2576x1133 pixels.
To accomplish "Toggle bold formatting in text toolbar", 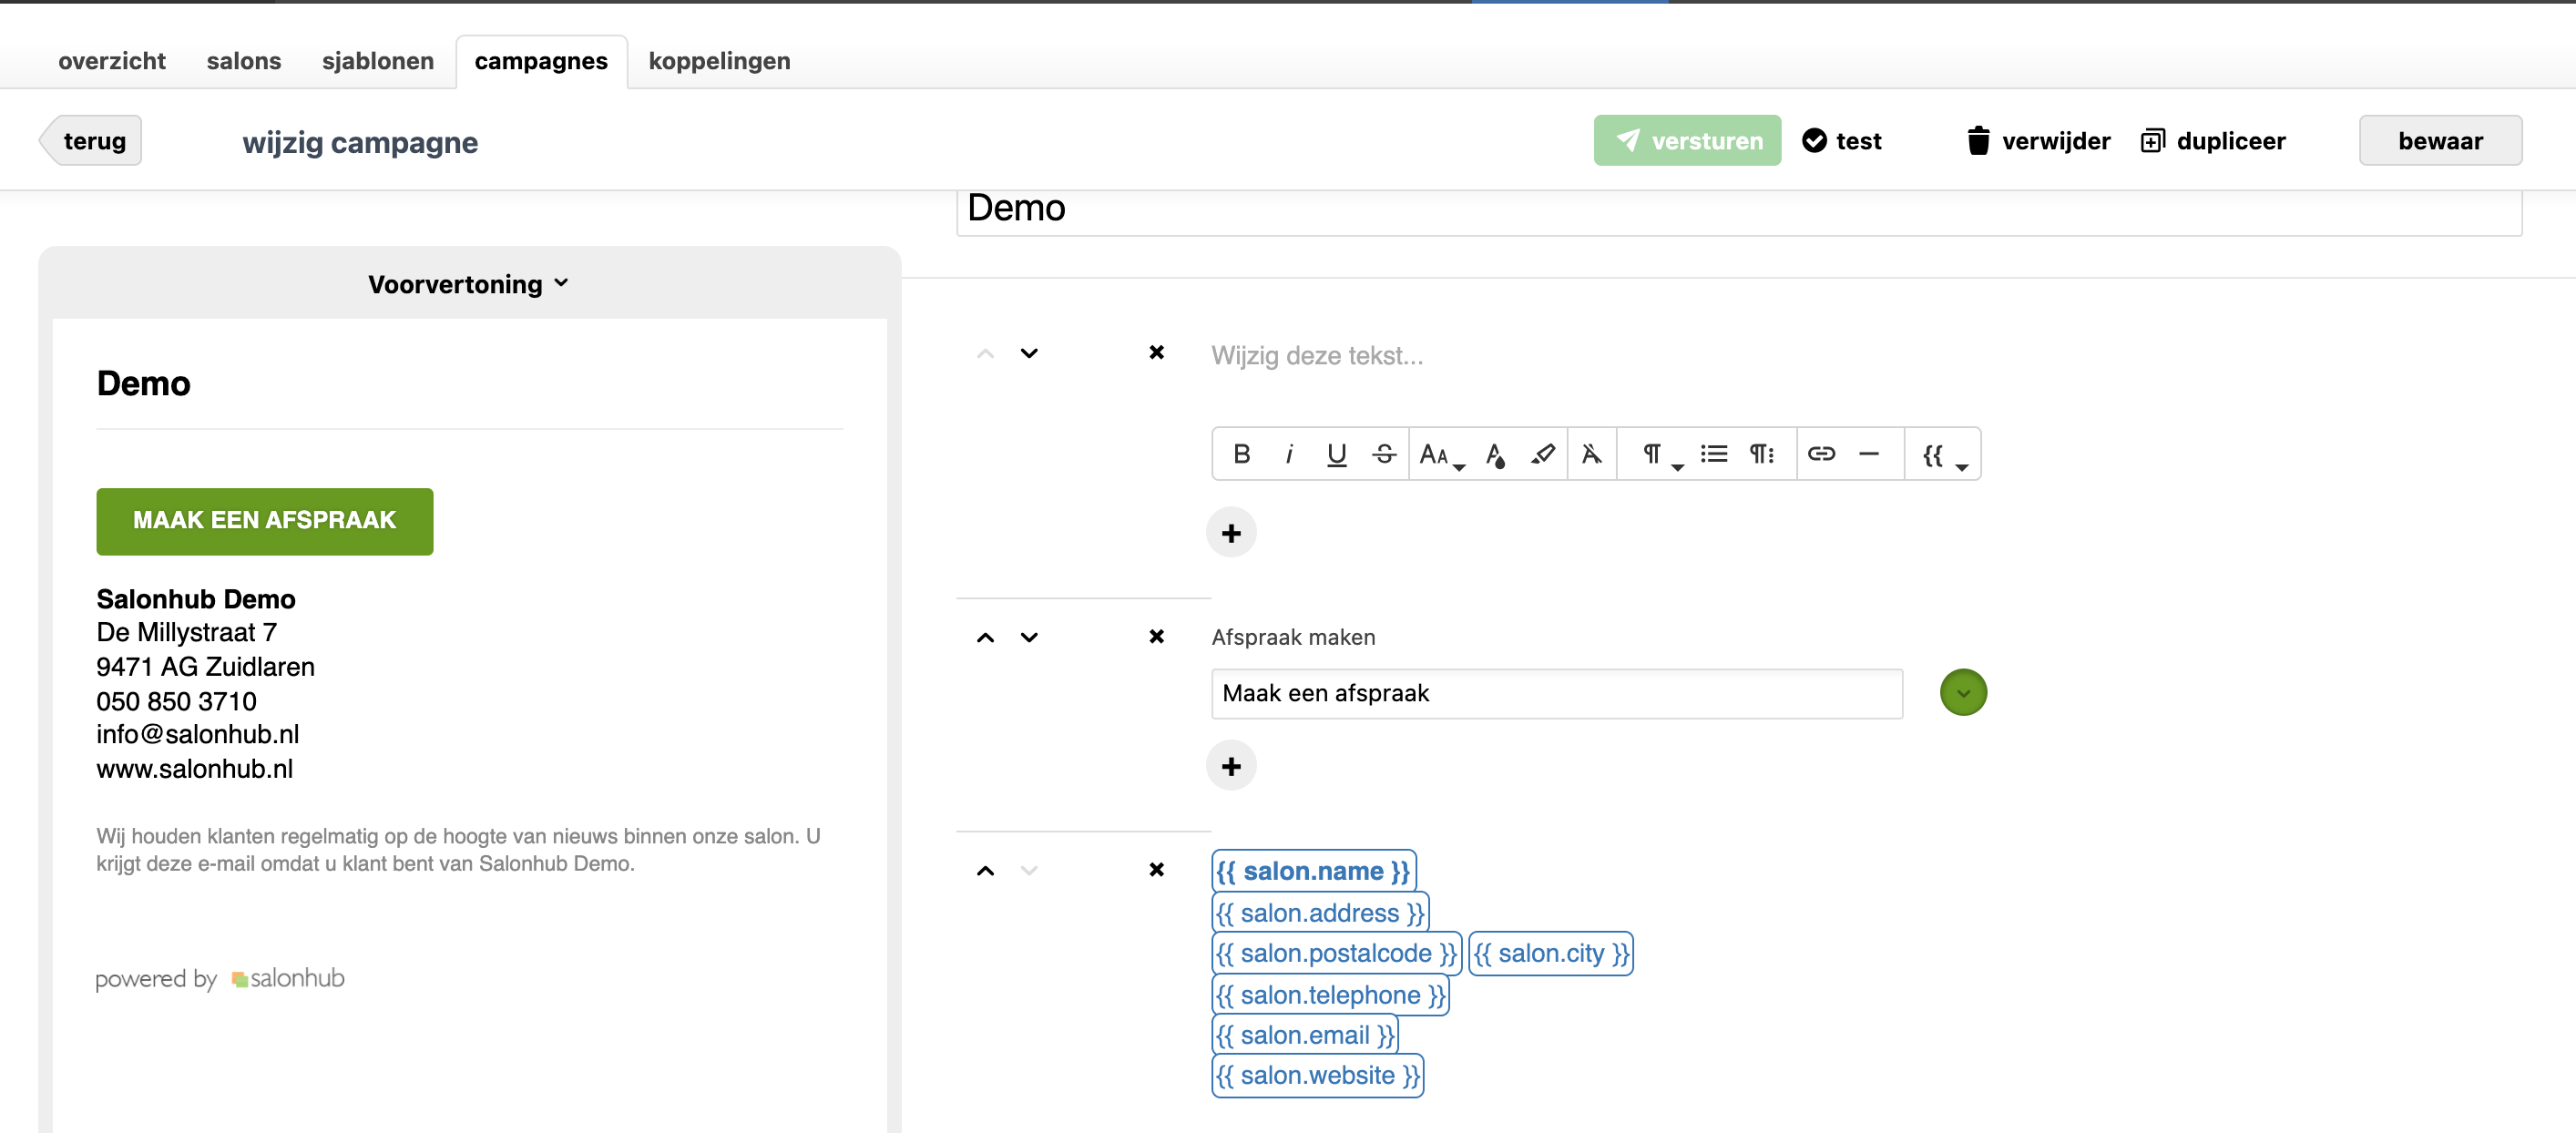I will point(1241,454).
